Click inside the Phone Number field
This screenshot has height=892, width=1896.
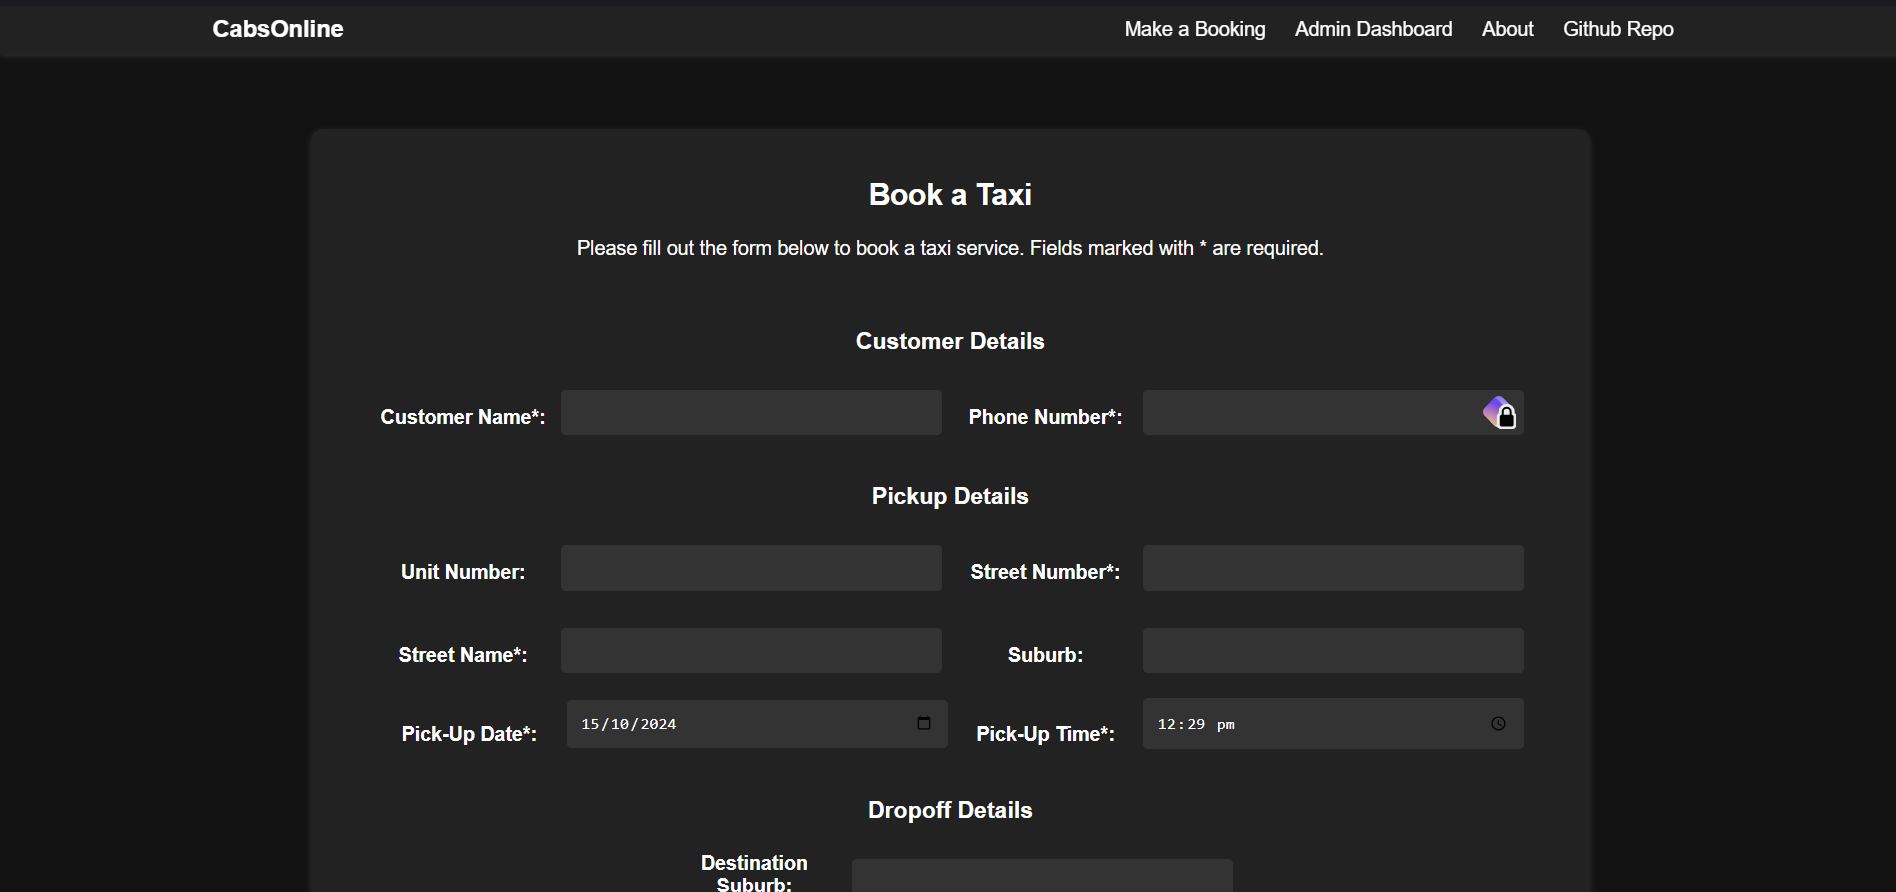click(1310, 413)
